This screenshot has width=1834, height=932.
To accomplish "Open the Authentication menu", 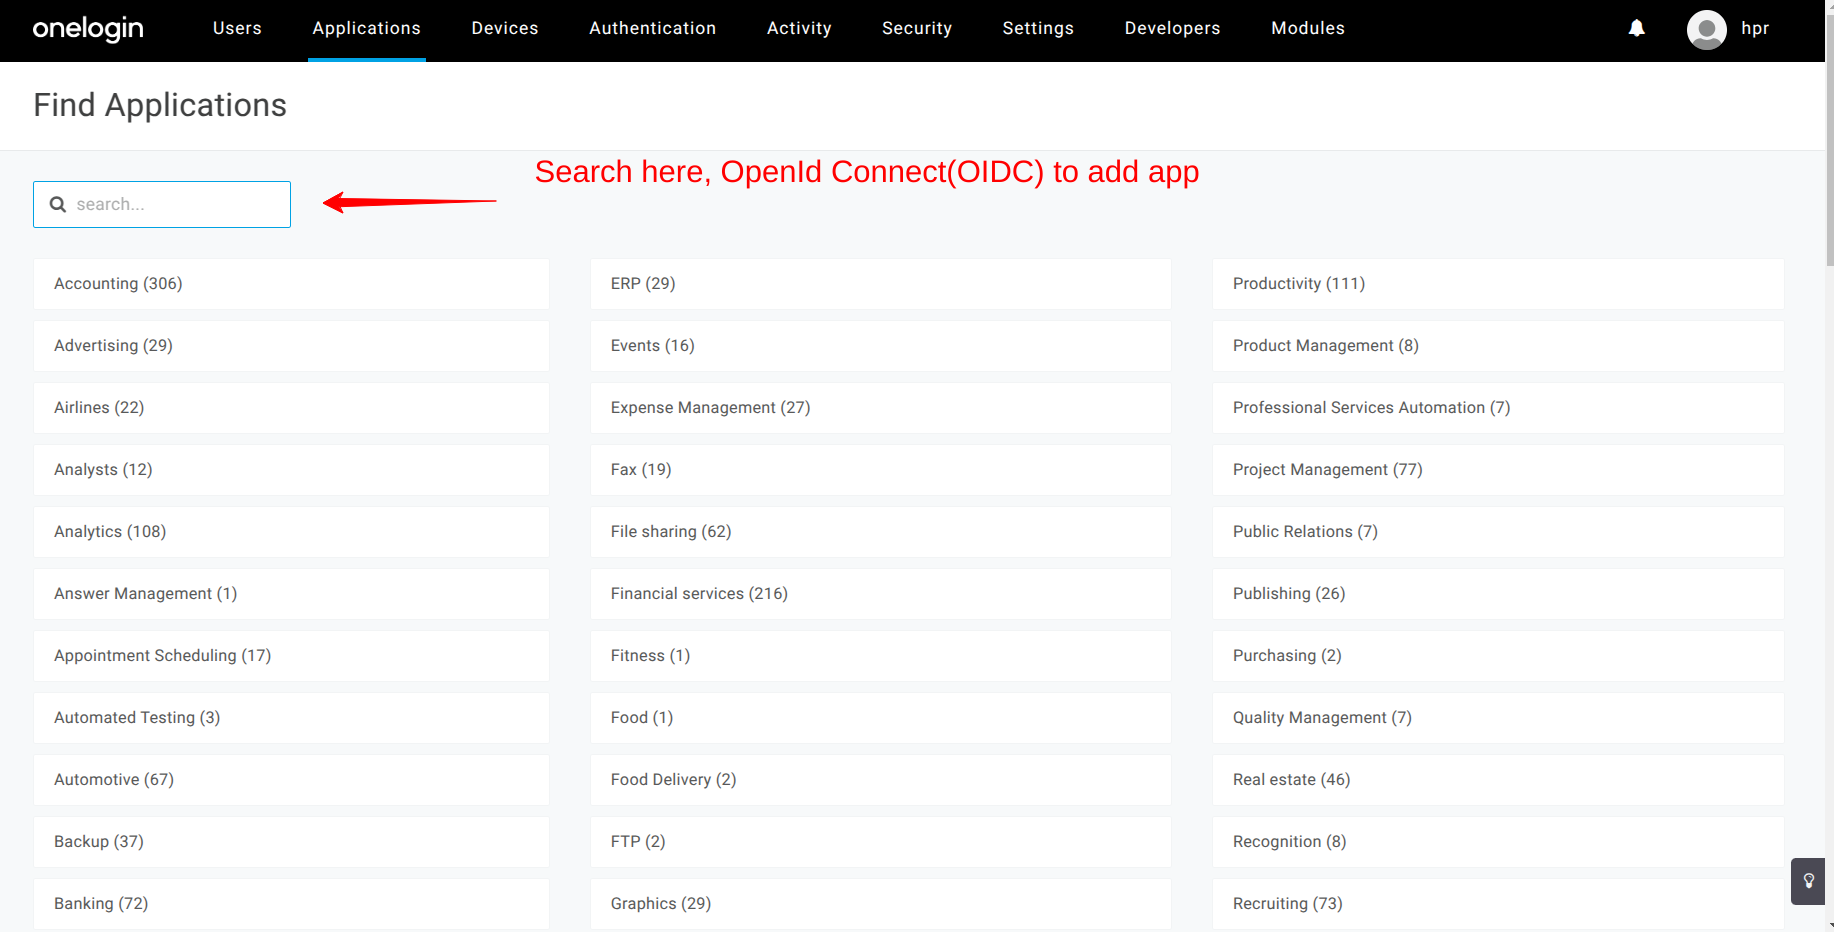I will coord(652,28).
